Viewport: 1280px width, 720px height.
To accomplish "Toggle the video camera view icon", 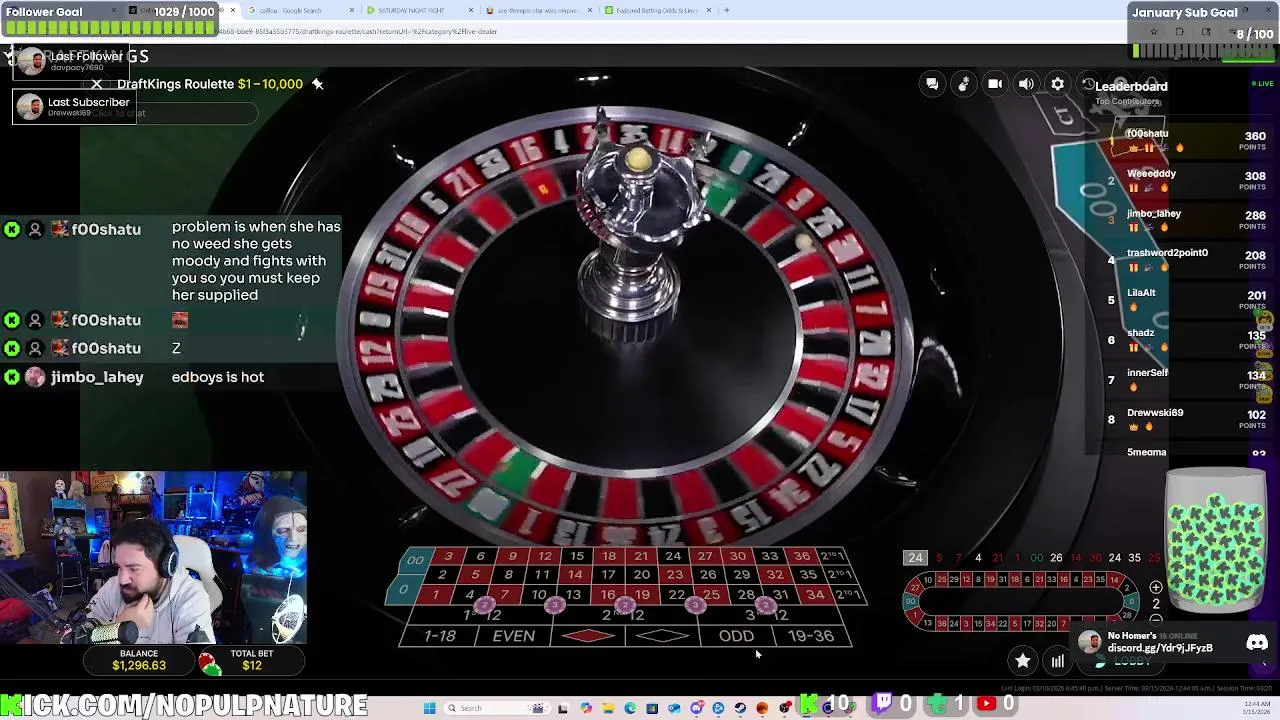I will (995, 84).
